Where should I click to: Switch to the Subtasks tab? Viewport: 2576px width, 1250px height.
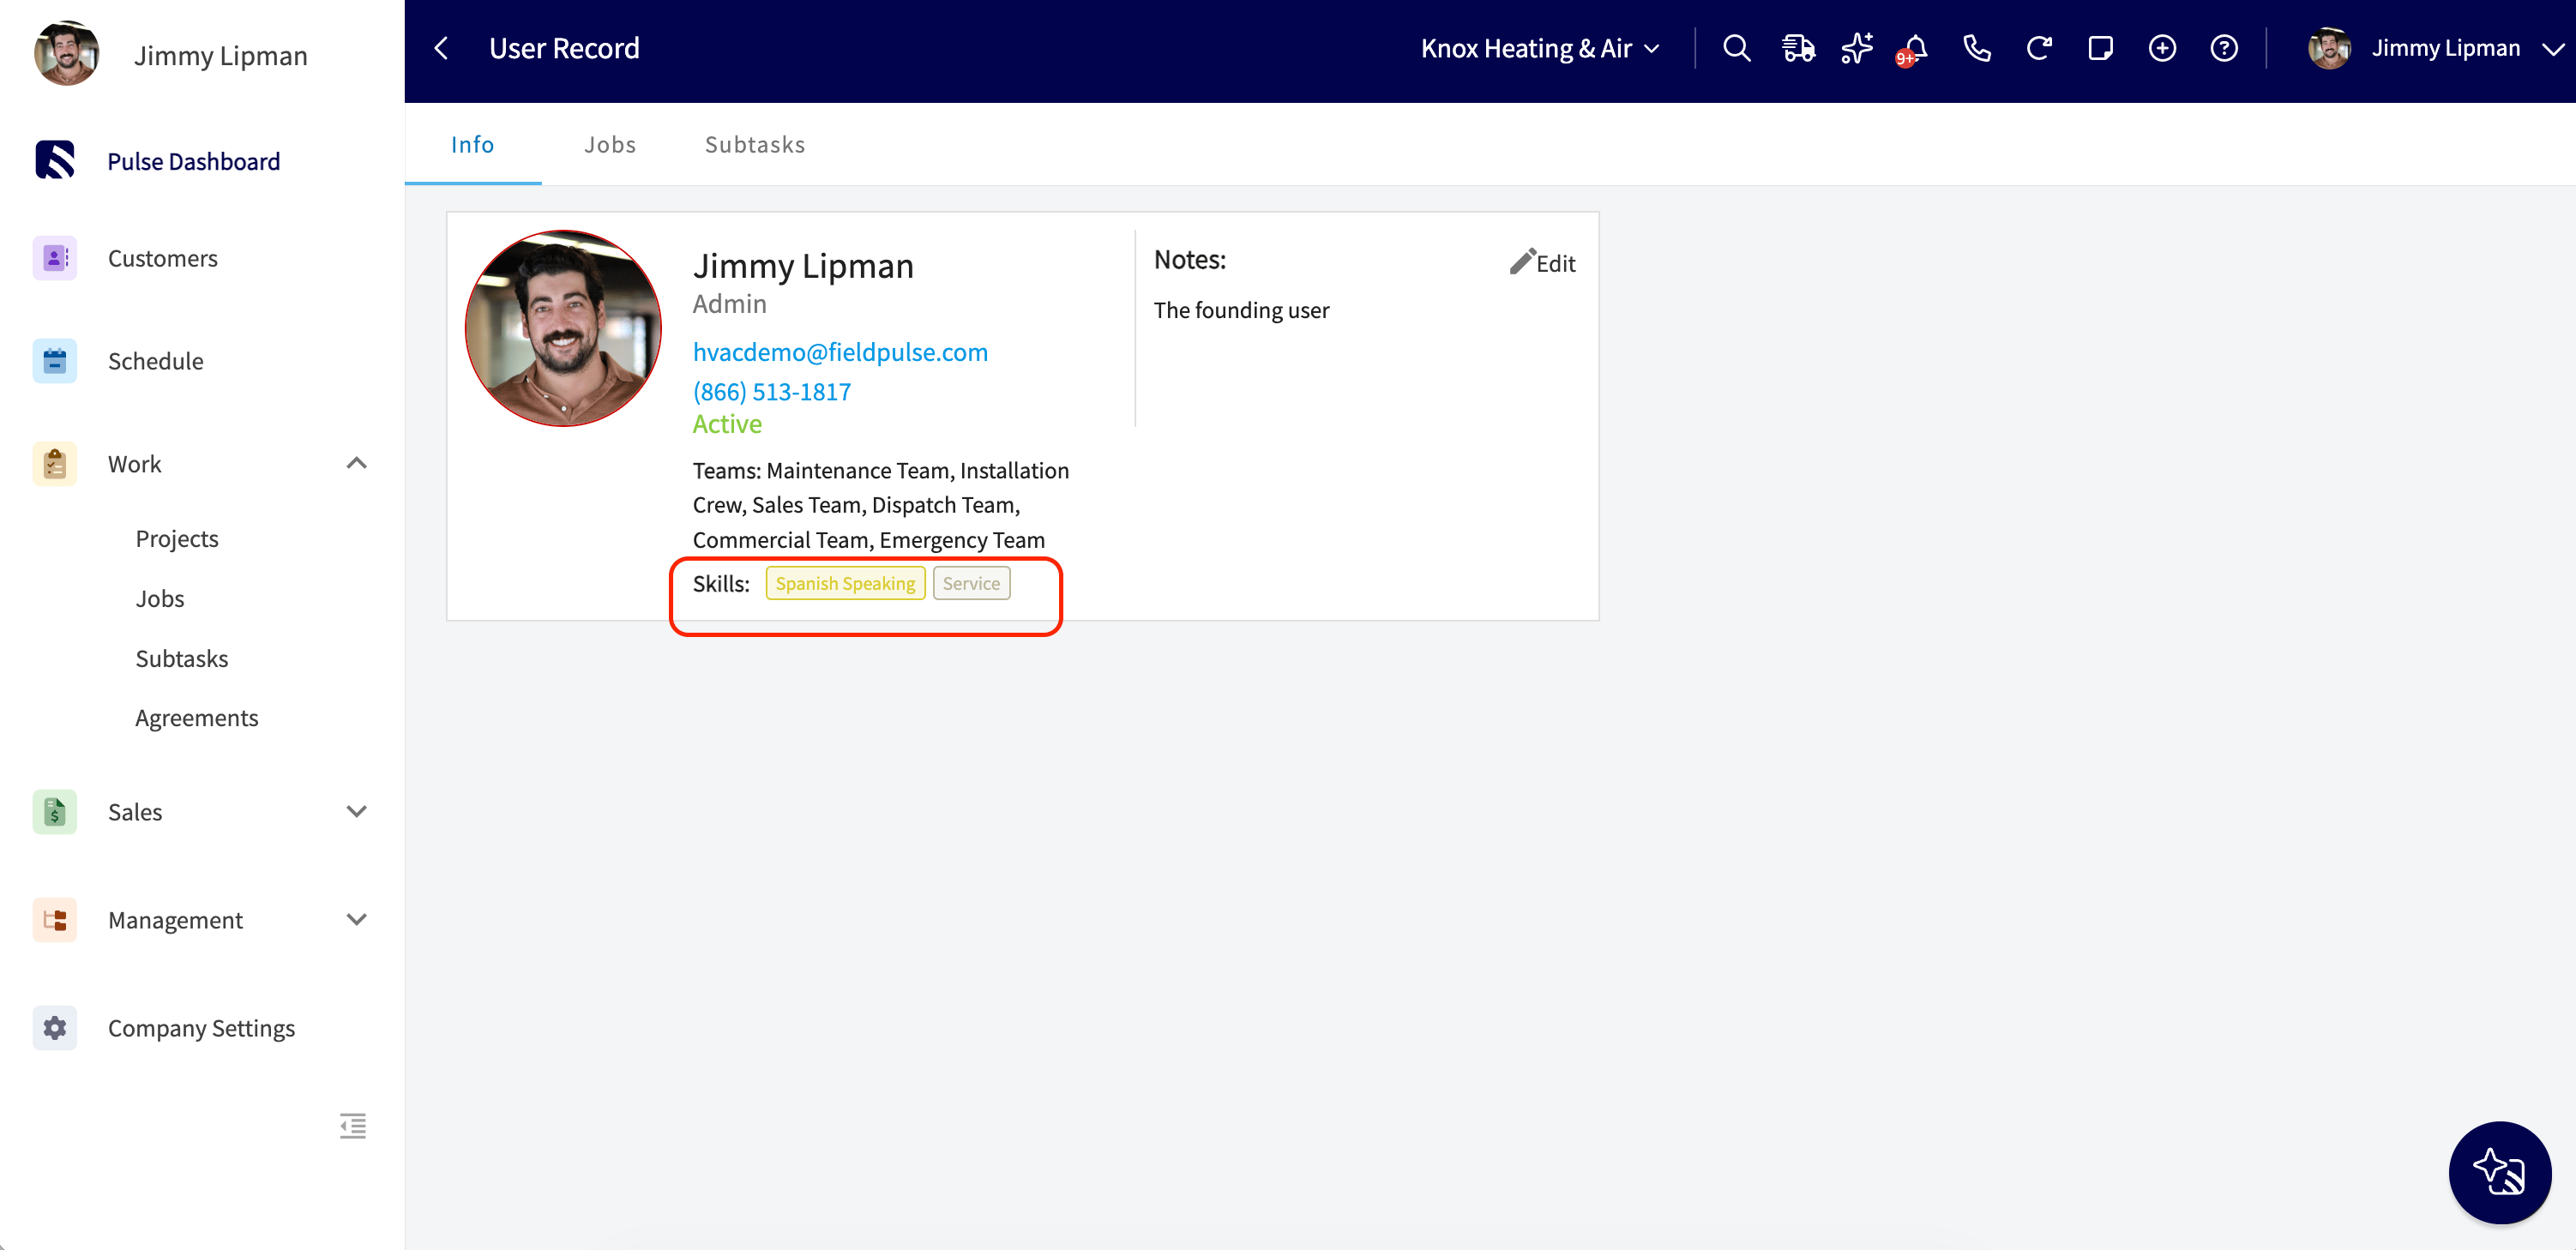(x=755, y=144)
